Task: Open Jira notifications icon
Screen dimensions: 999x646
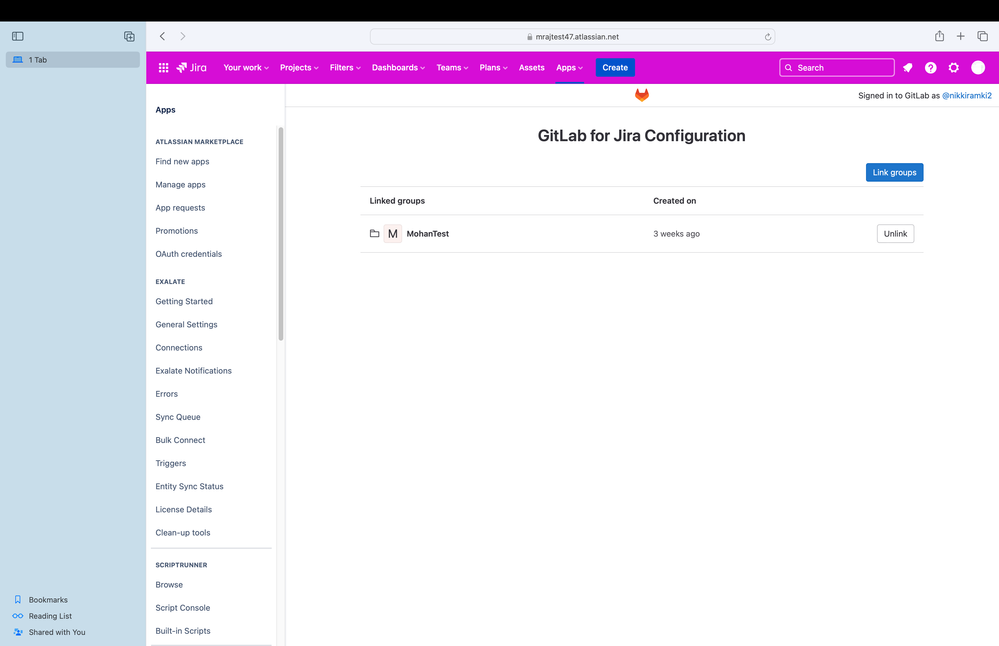Action: [x=908, y=68]
